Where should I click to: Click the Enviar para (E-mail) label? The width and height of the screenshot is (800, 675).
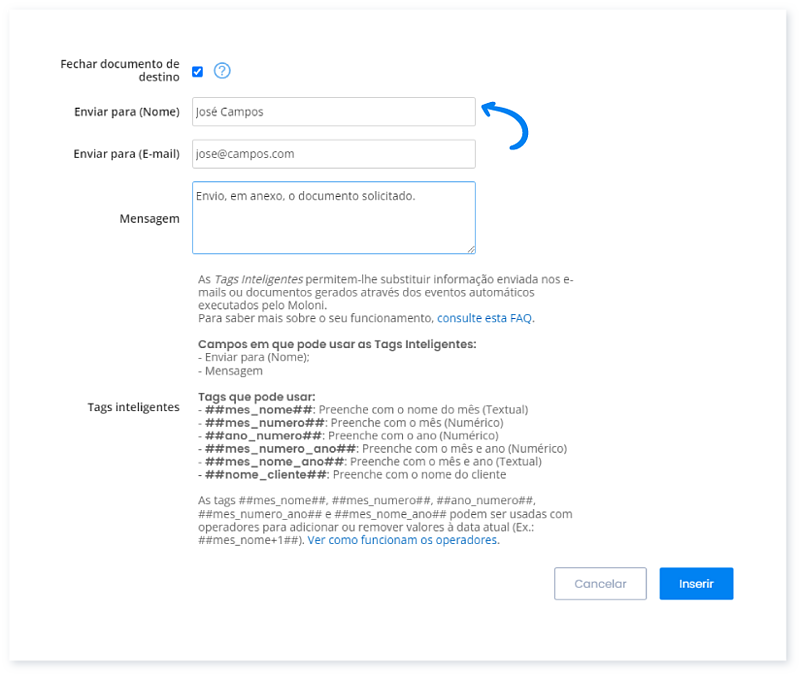point(126,154)
